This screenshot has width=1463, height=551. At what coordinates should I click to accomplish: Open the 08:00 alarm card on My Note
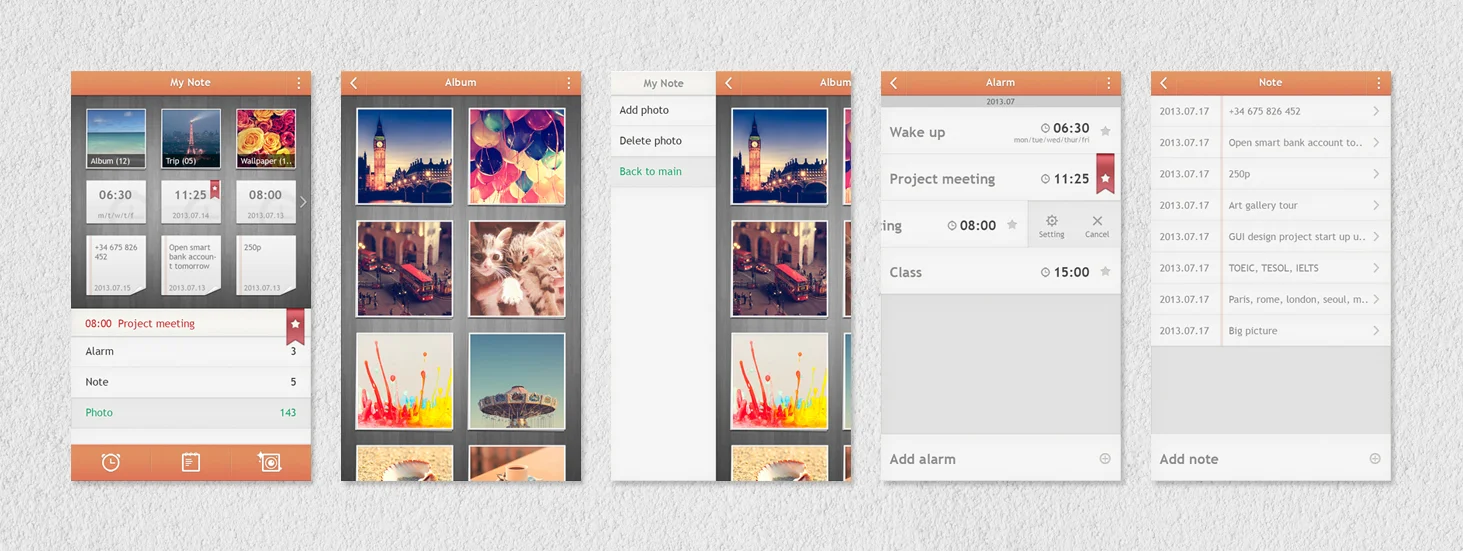click(266, 202)
